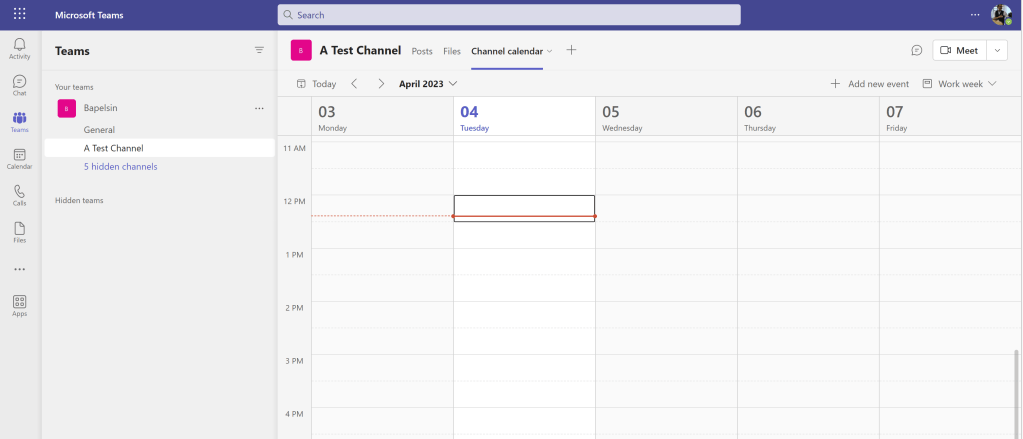Switch to the Posts tab
Screen dimensions: 1023x439
click(x=422, y=51)
